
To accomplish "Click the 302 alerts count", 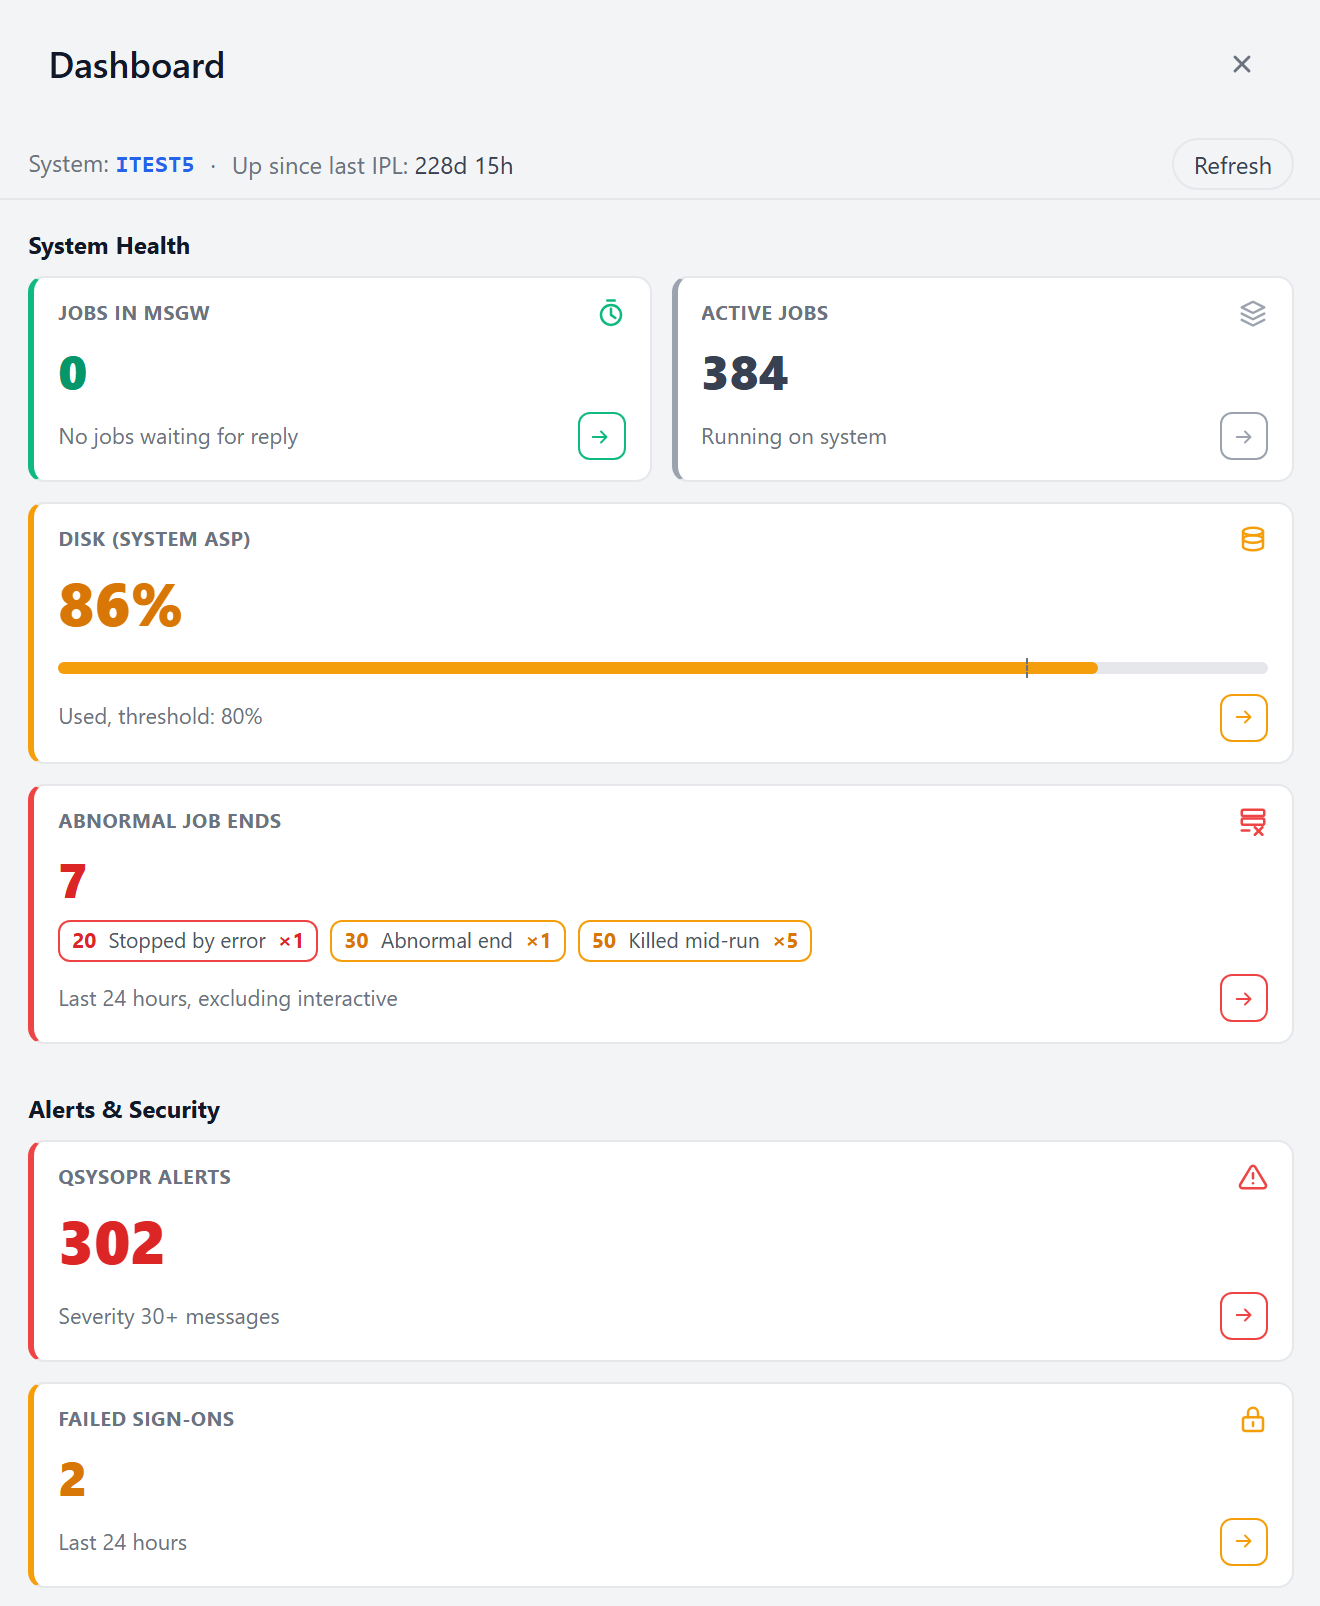I will click(112, 1243).
